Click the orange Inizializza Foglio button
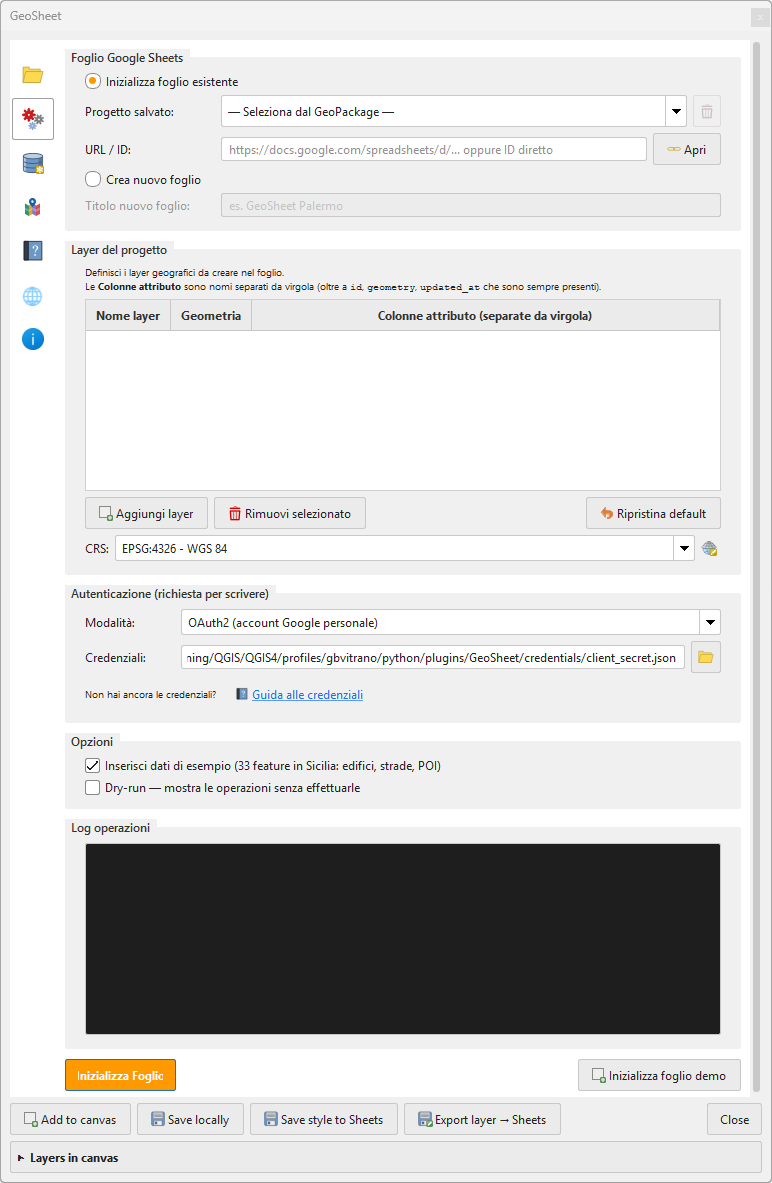The image size is (772, 1183). click(x=120, y=1075)
